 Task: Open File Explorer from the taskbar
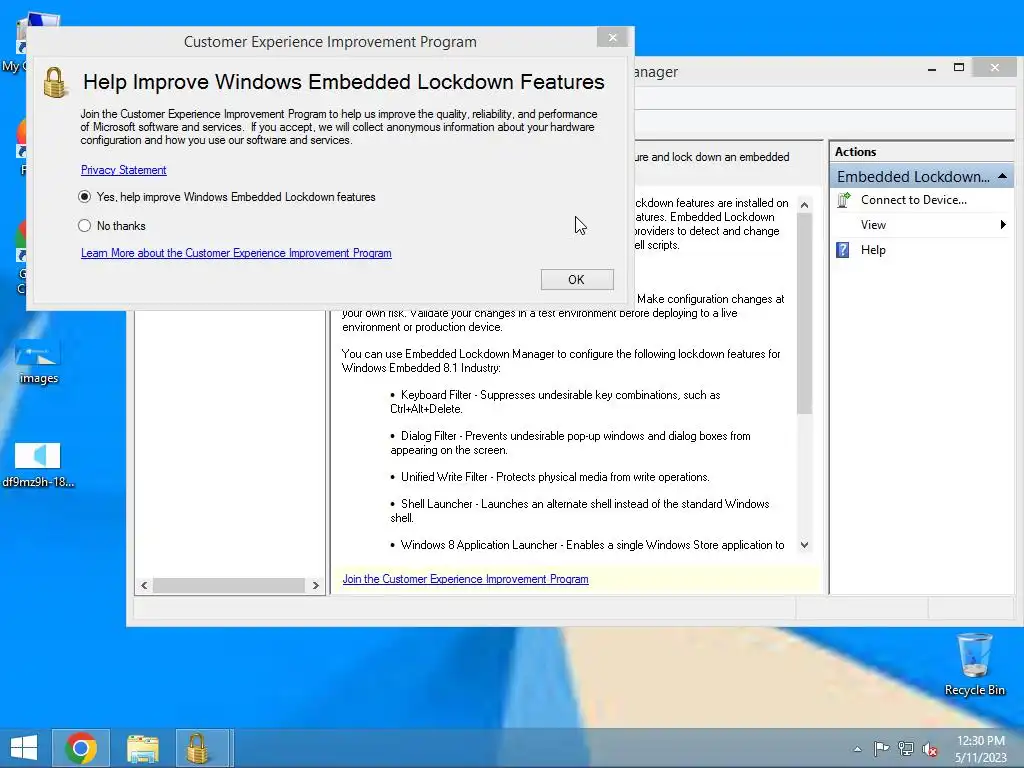click(142, 748)
